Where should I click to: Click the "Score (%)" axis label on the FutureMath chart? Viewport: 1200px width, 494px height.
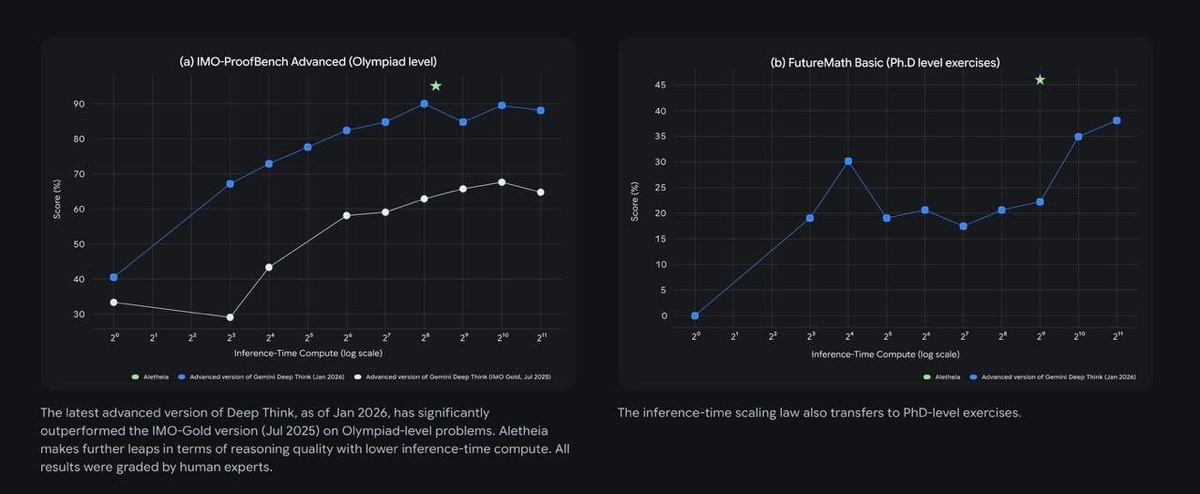[x=635, y=201]
